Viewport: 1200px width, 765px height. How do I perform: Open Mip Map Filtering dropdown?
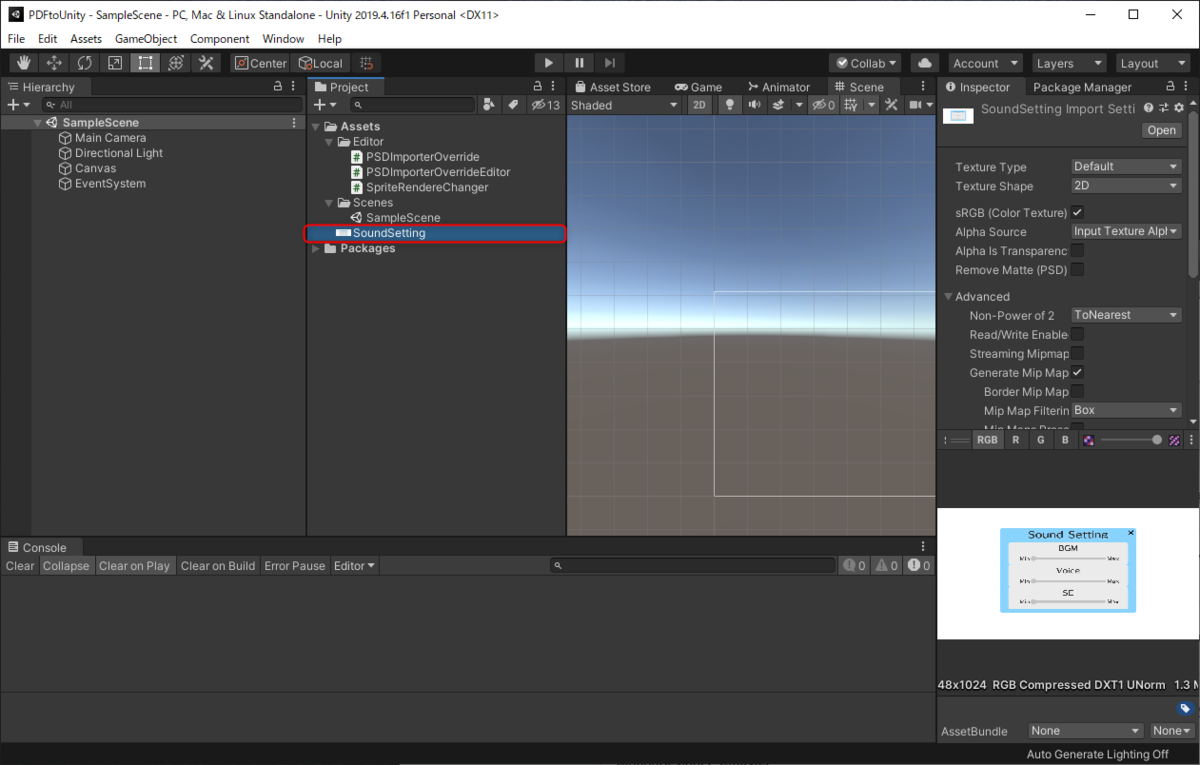[x=1126, y=410]
